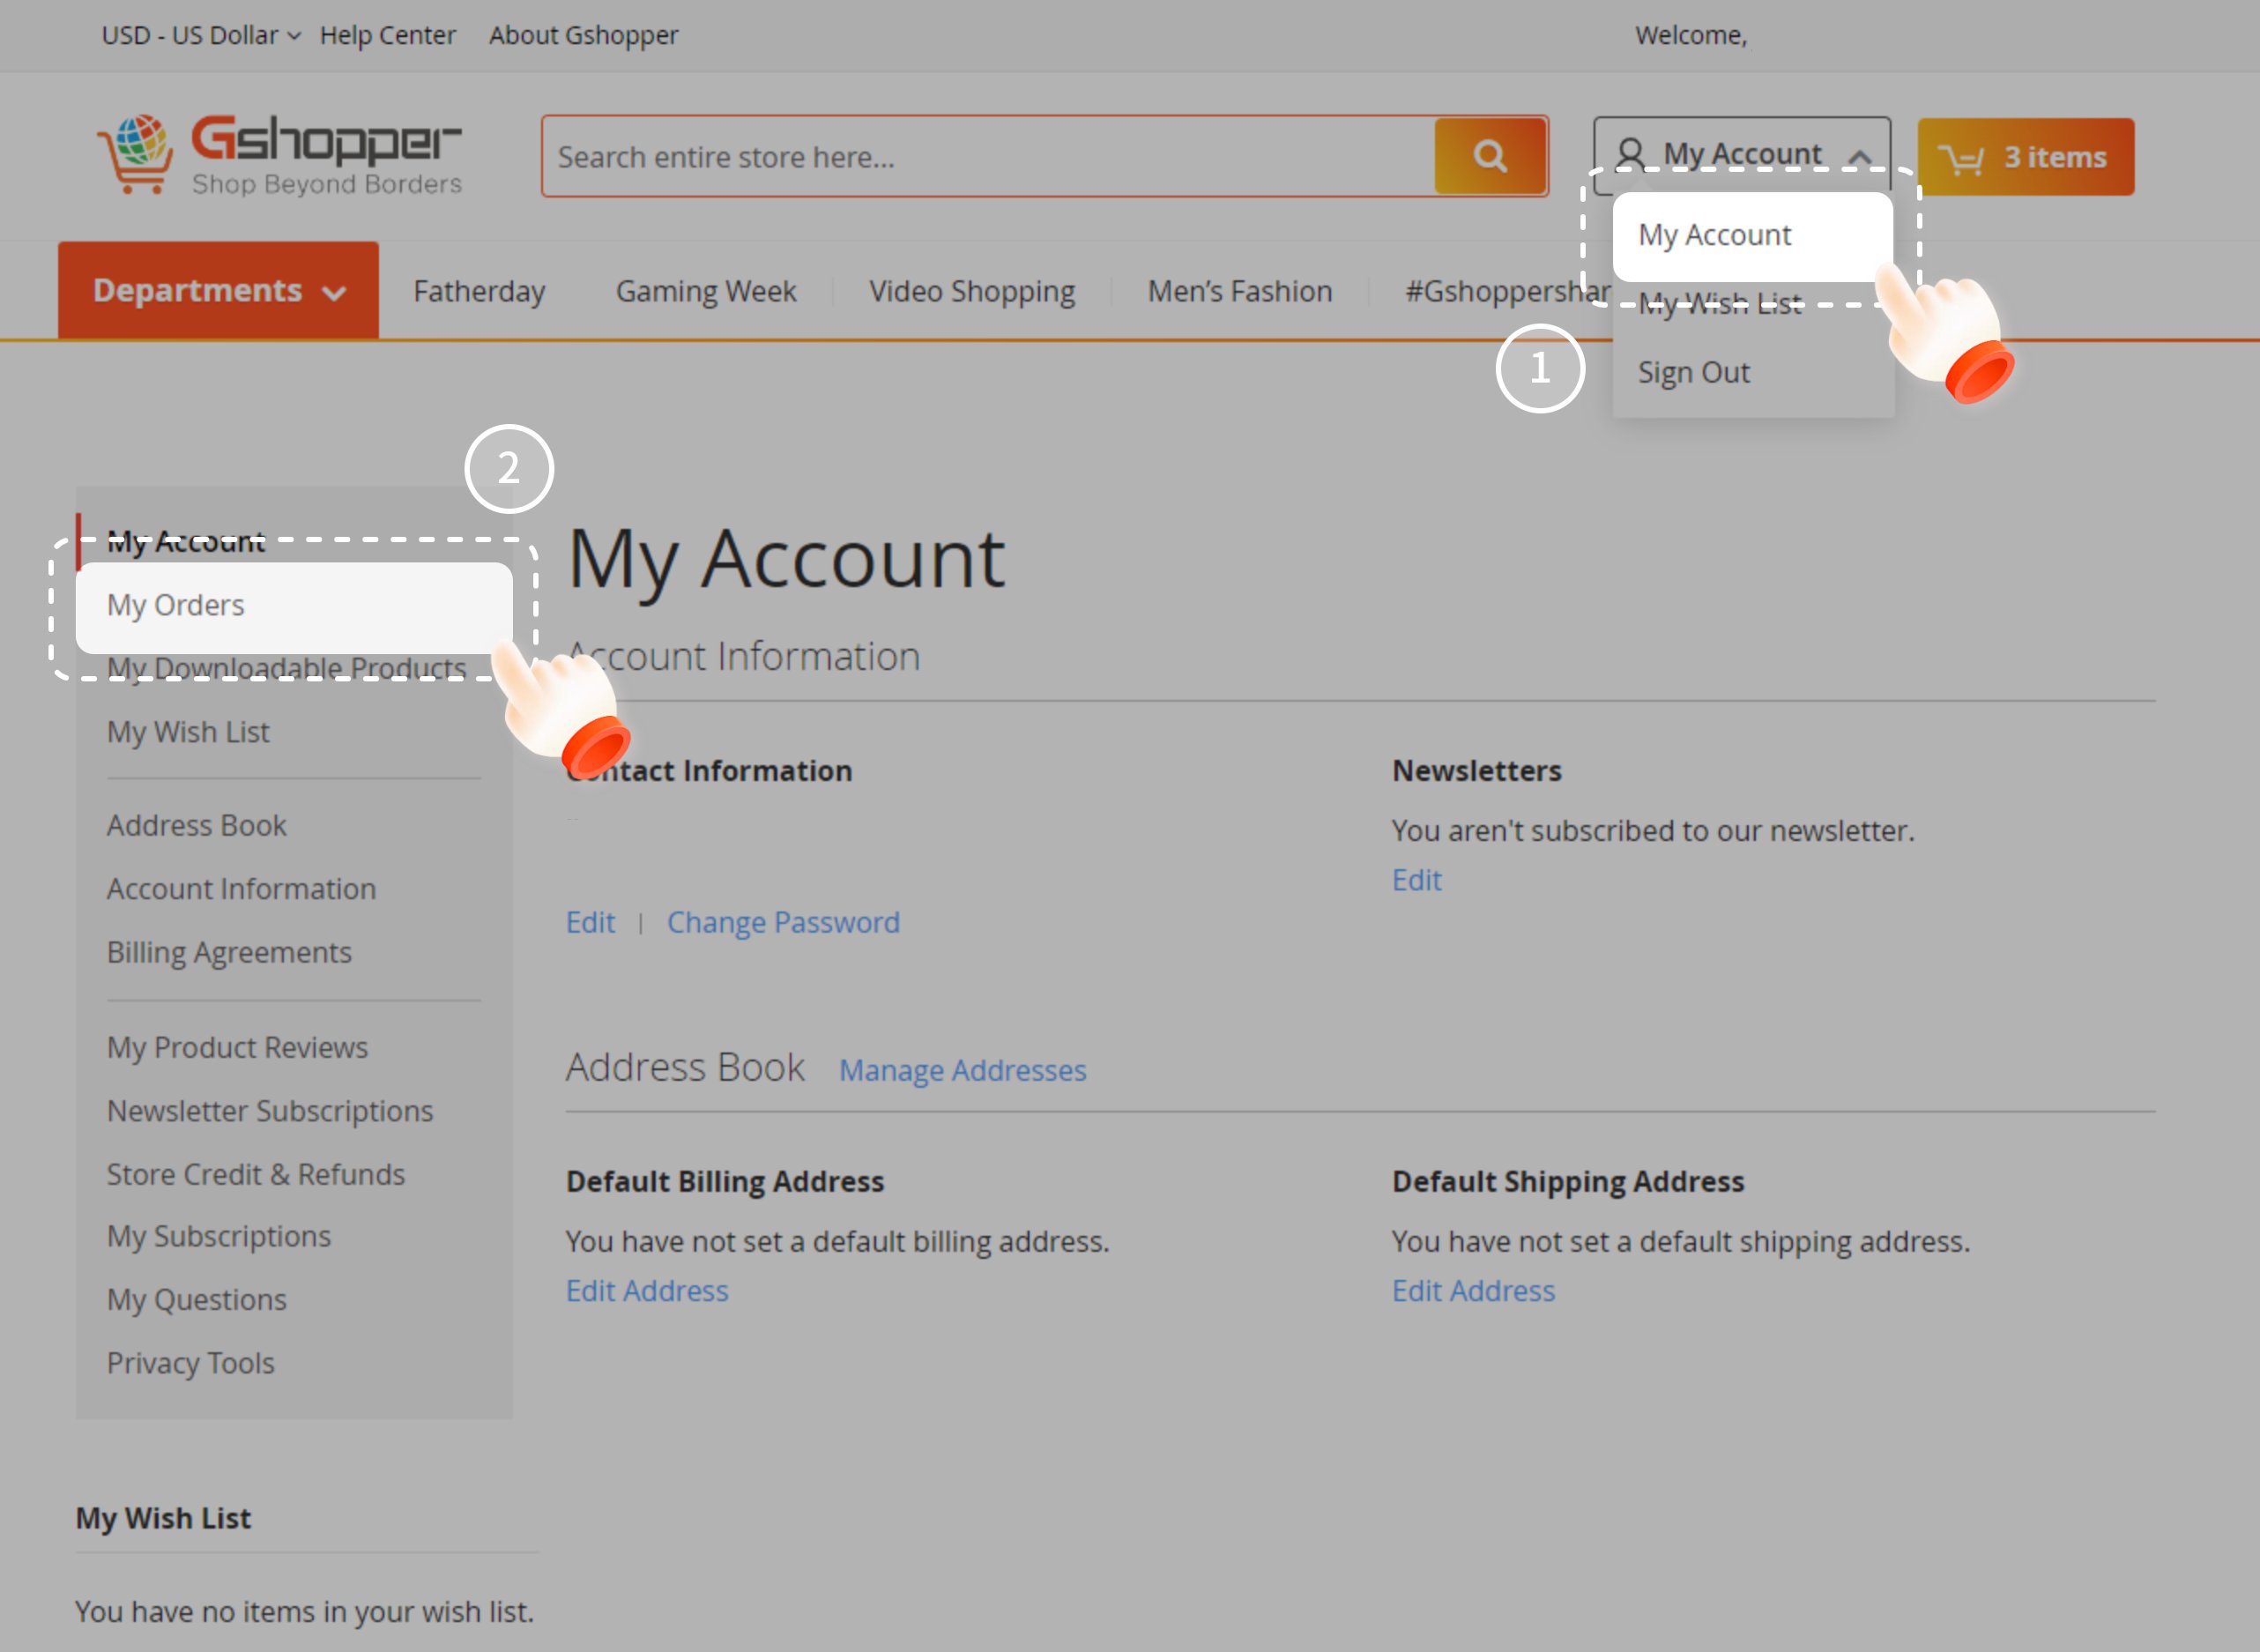Collapse the My Account header dropdown
This screenshot has height=1652, width=2260.
pos(1859,156)
